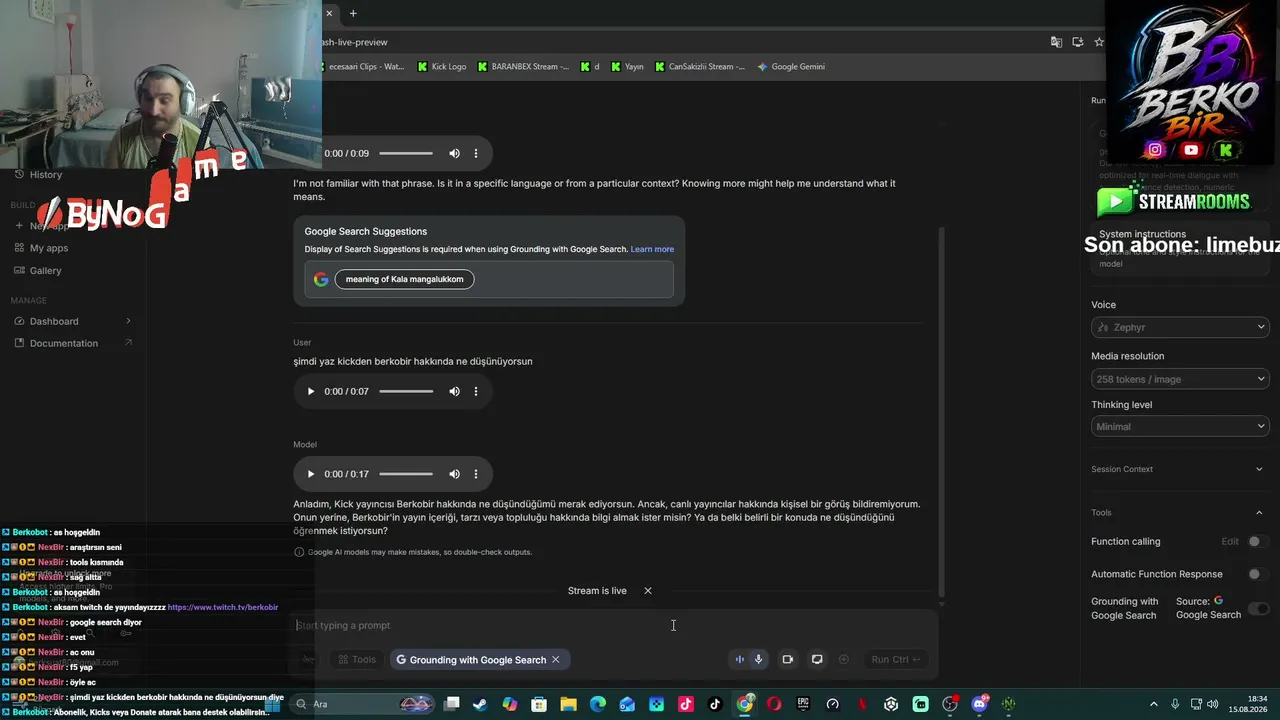Image resolution: width=1280 pixels, height=720 pixels.
Task: Open Discord from the taskbar
Action: (x=979, y=704)
